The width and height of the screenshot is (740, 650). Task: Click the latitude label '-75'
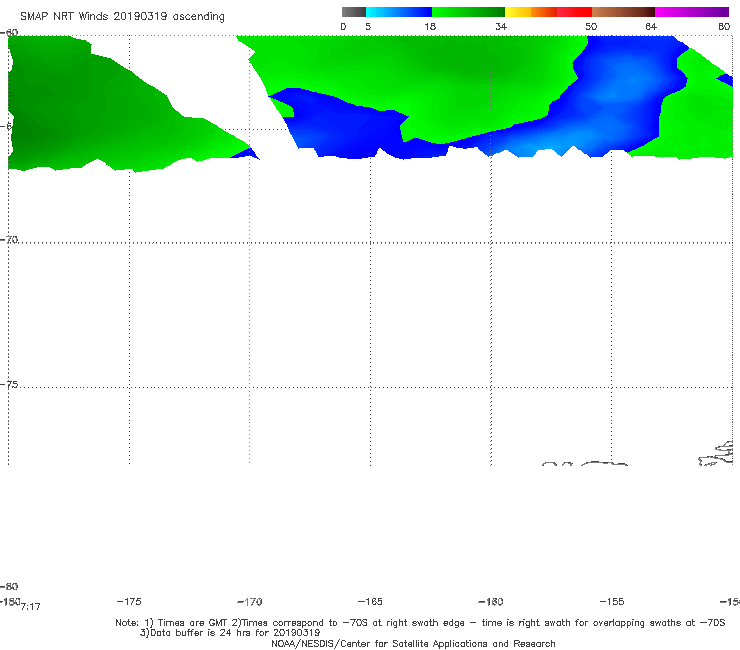click(9, 385)
